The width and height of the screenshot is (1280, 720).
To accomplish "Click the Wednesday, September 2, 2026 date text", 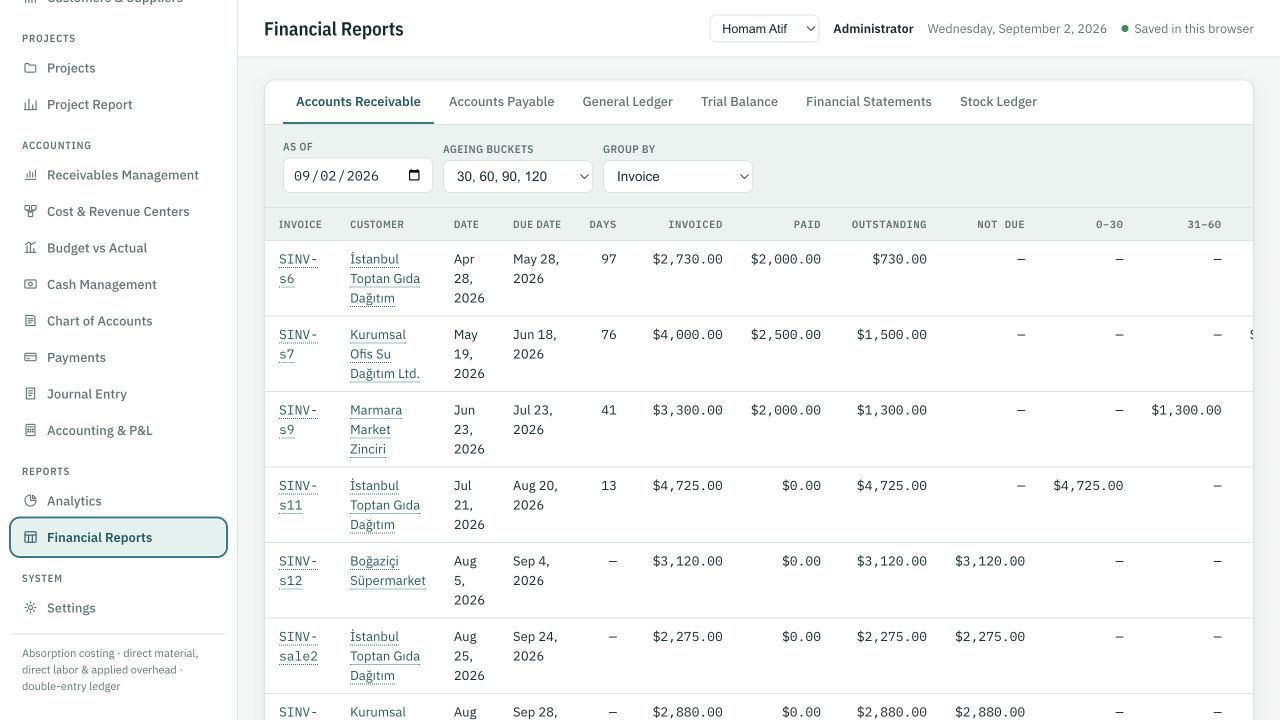I will (x=1017, y=29).
